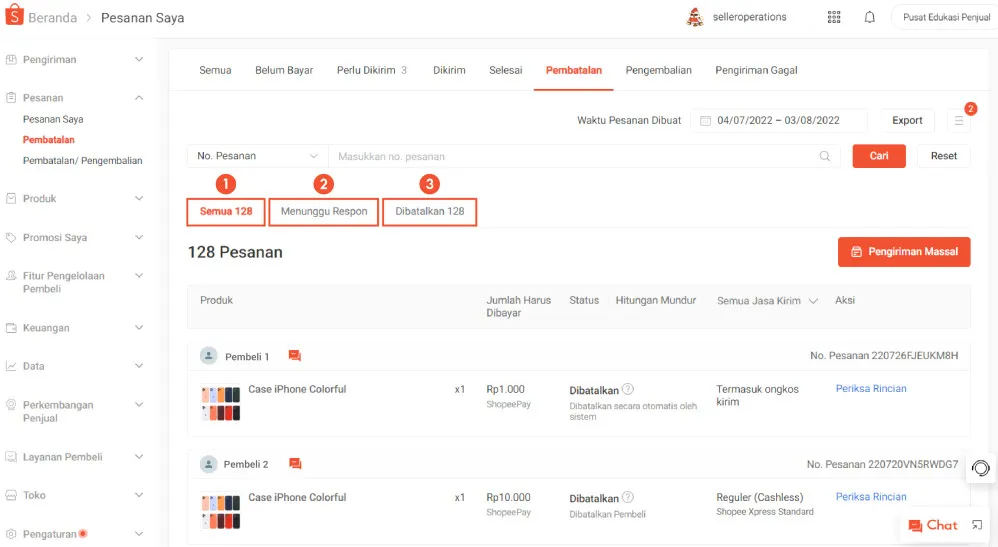Click the Shopee logo icon
Viewport: 998px width, 547px height.
pyautogui.click(x=14, y=15)
